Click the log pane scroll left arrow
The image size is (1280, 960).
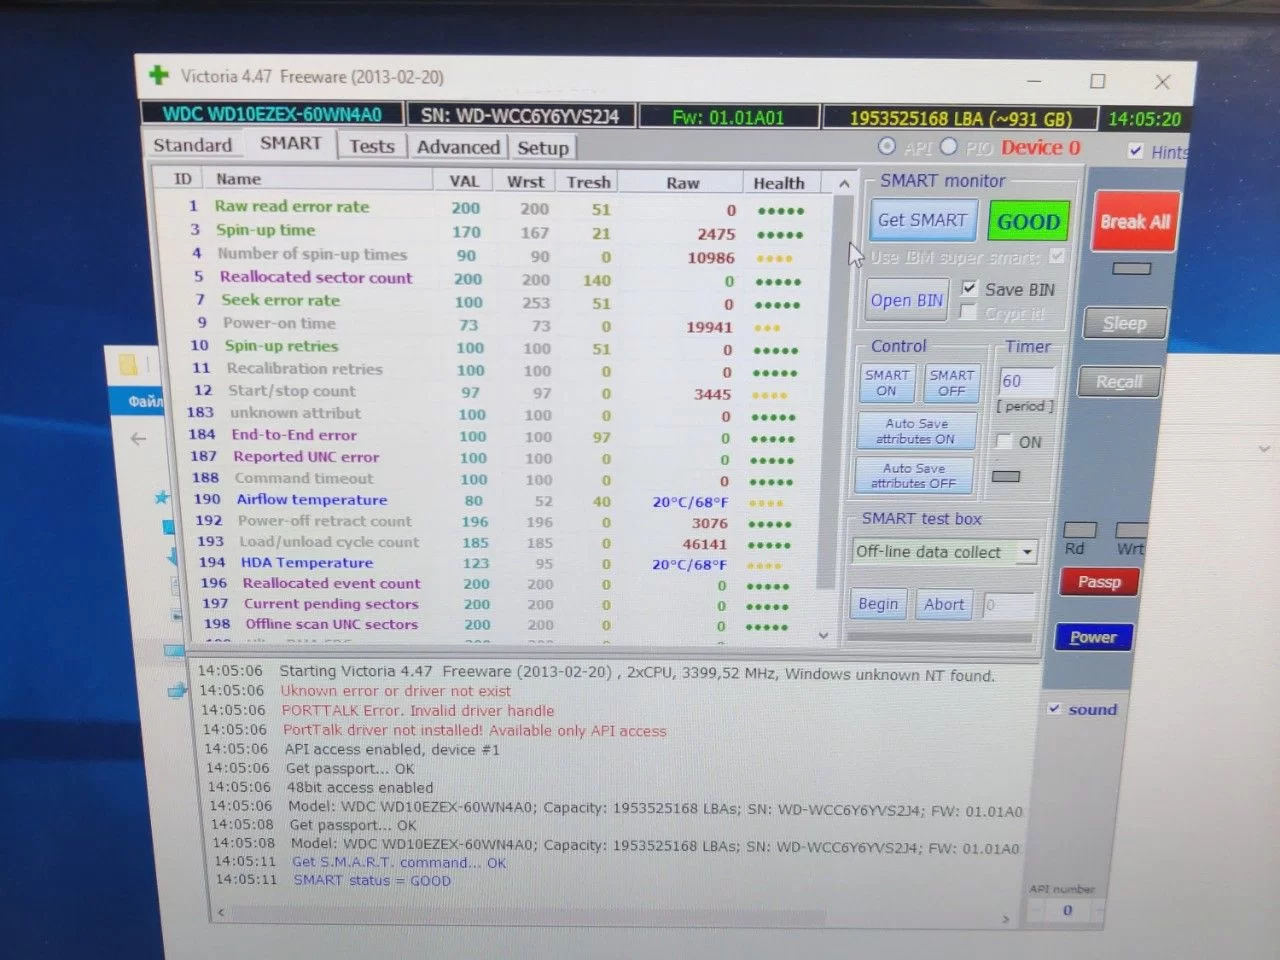click(x=221, y=912)
